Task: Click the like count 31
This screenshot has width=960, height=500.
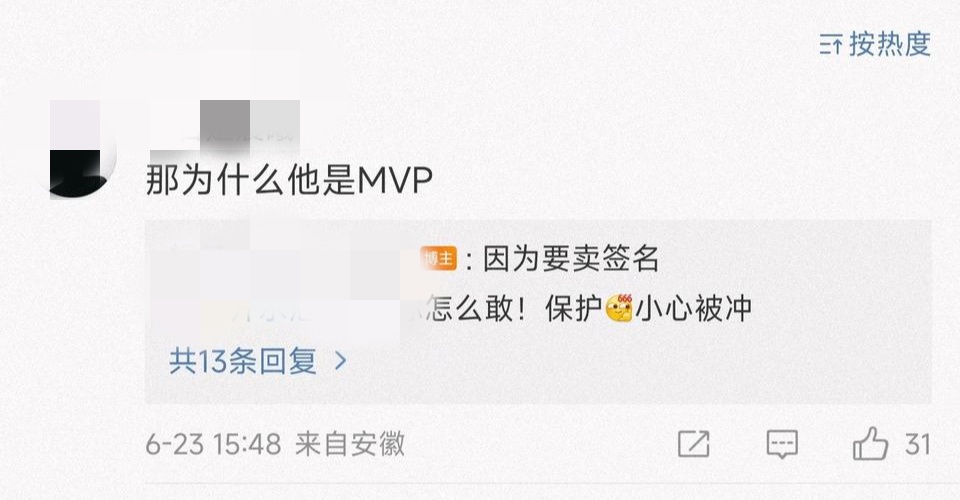Action: [918, 444]
